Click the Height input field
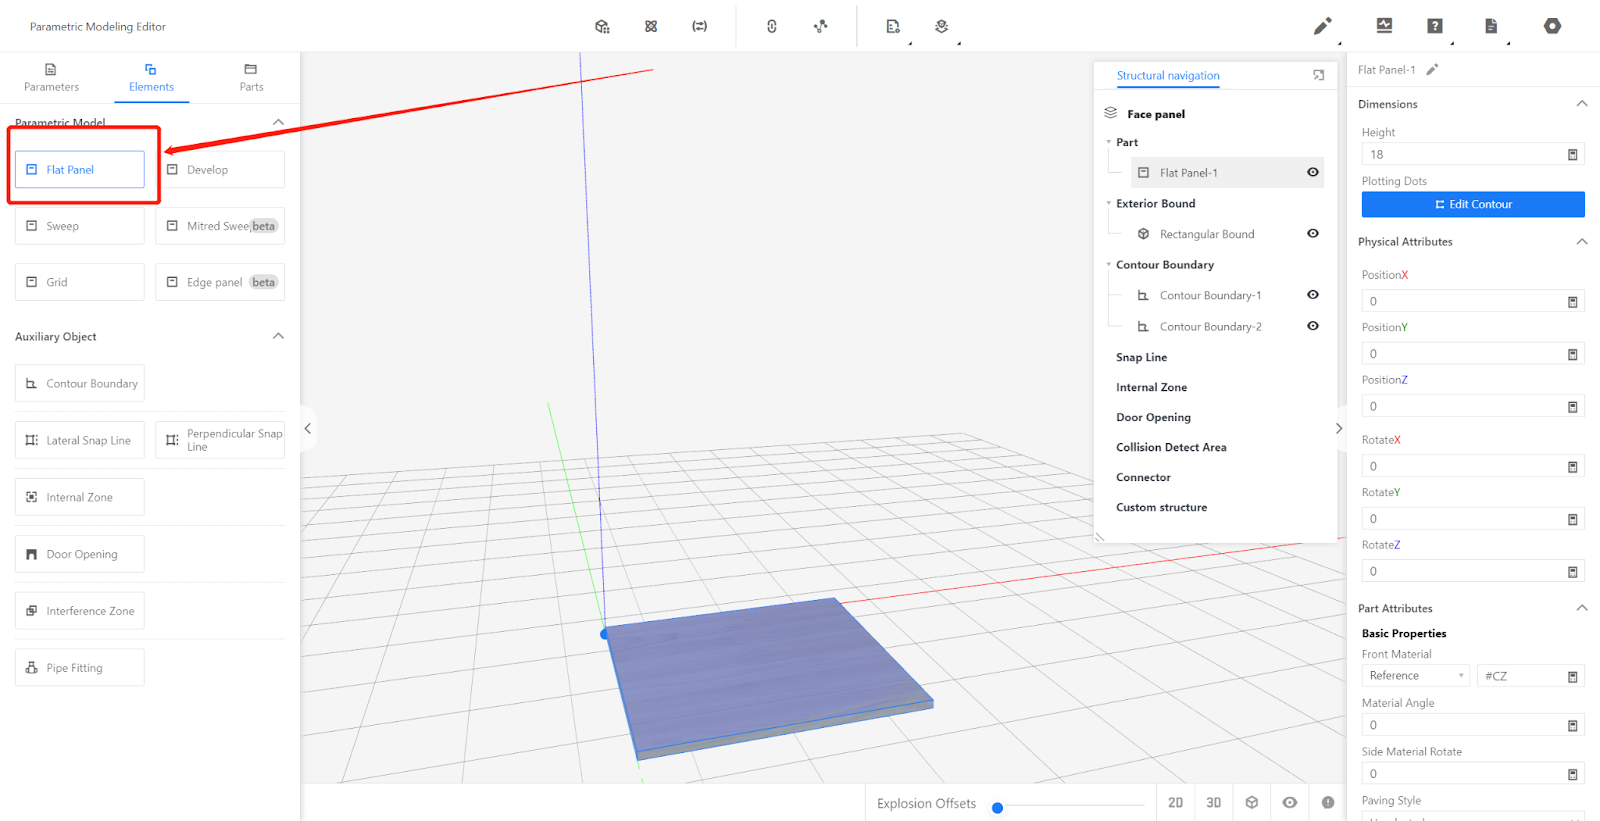The width and height of the screenshot is (1600, 821). pos(1460,155)
